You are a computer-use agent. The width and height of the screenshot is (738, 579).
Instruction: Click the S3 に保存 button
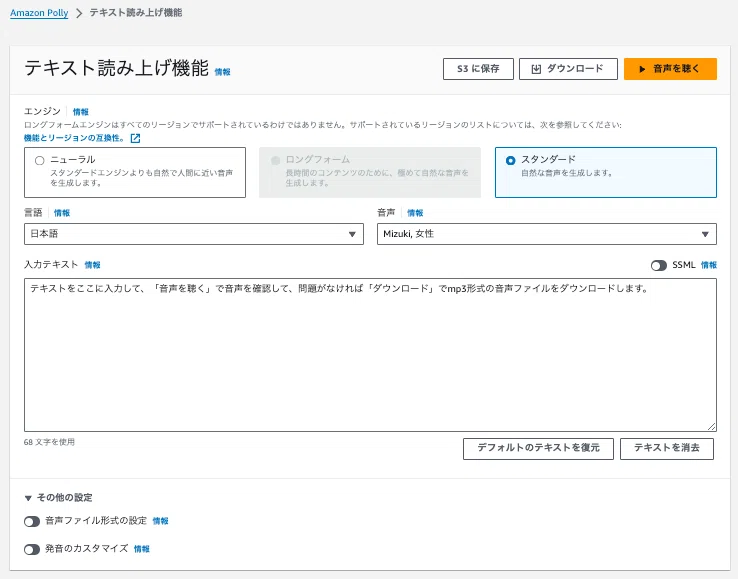pos(478,69)
